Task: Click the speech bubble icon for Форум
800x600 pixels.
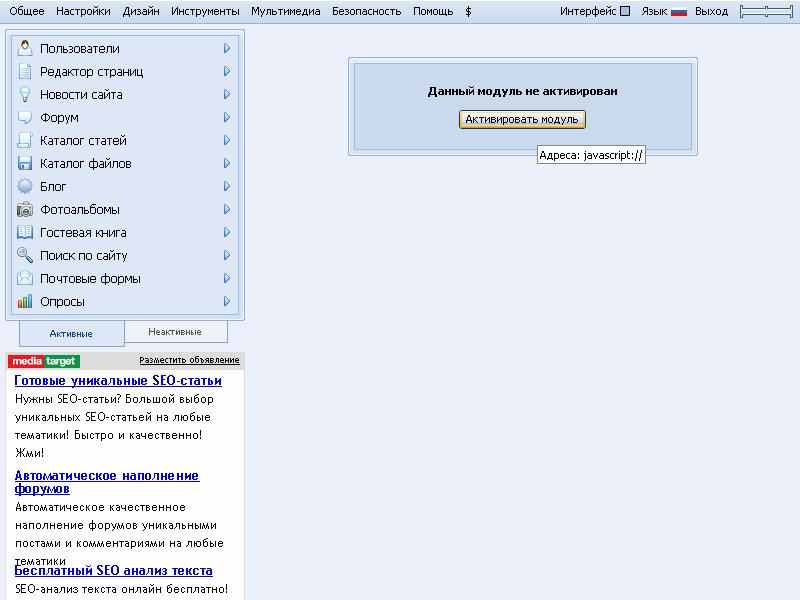Action: [24, 117]
